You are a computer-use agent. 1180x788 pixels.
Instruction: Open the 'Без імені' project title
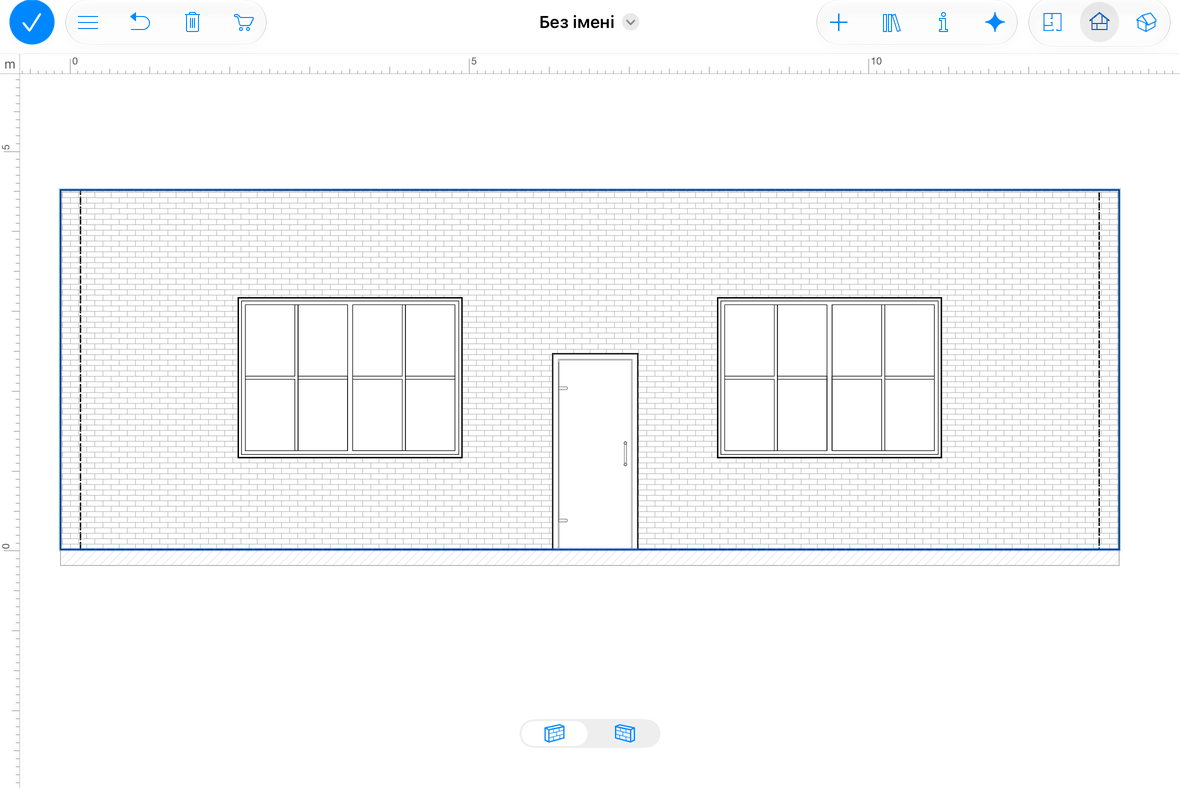576,23
